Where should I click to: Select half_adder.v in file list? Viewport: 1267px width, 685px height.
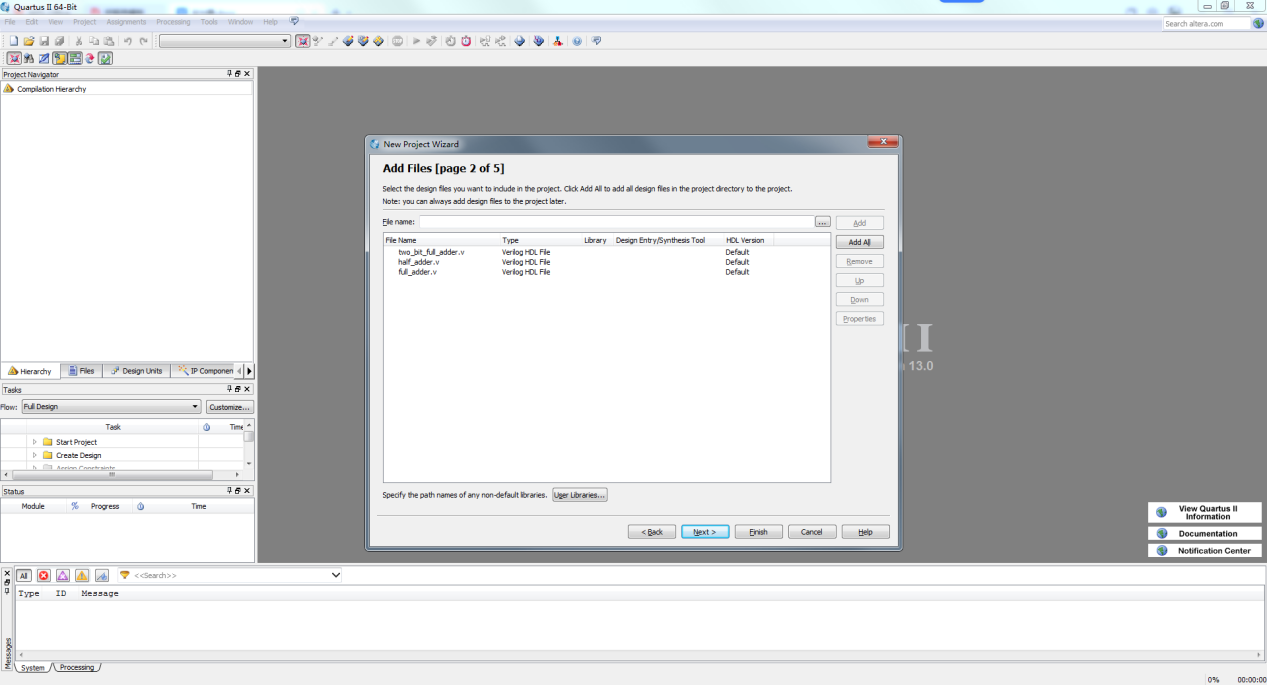418,262
